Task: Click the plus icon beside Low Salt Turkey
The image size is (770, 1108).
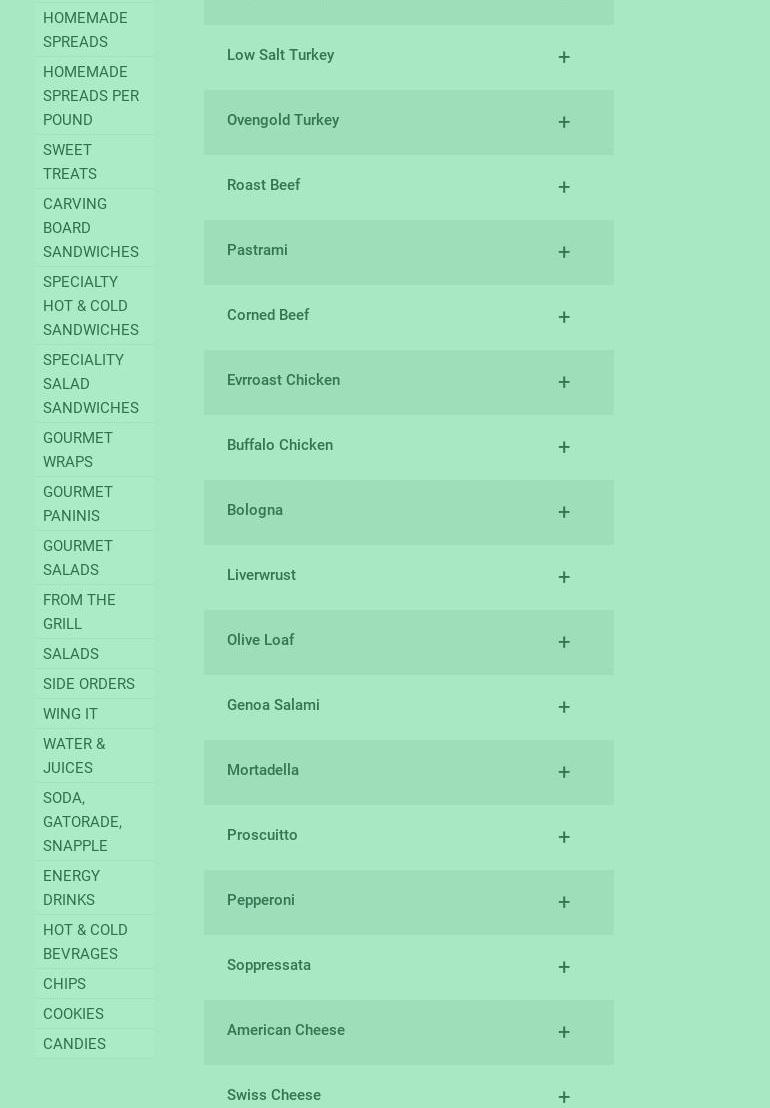Action: click(564, 57)
